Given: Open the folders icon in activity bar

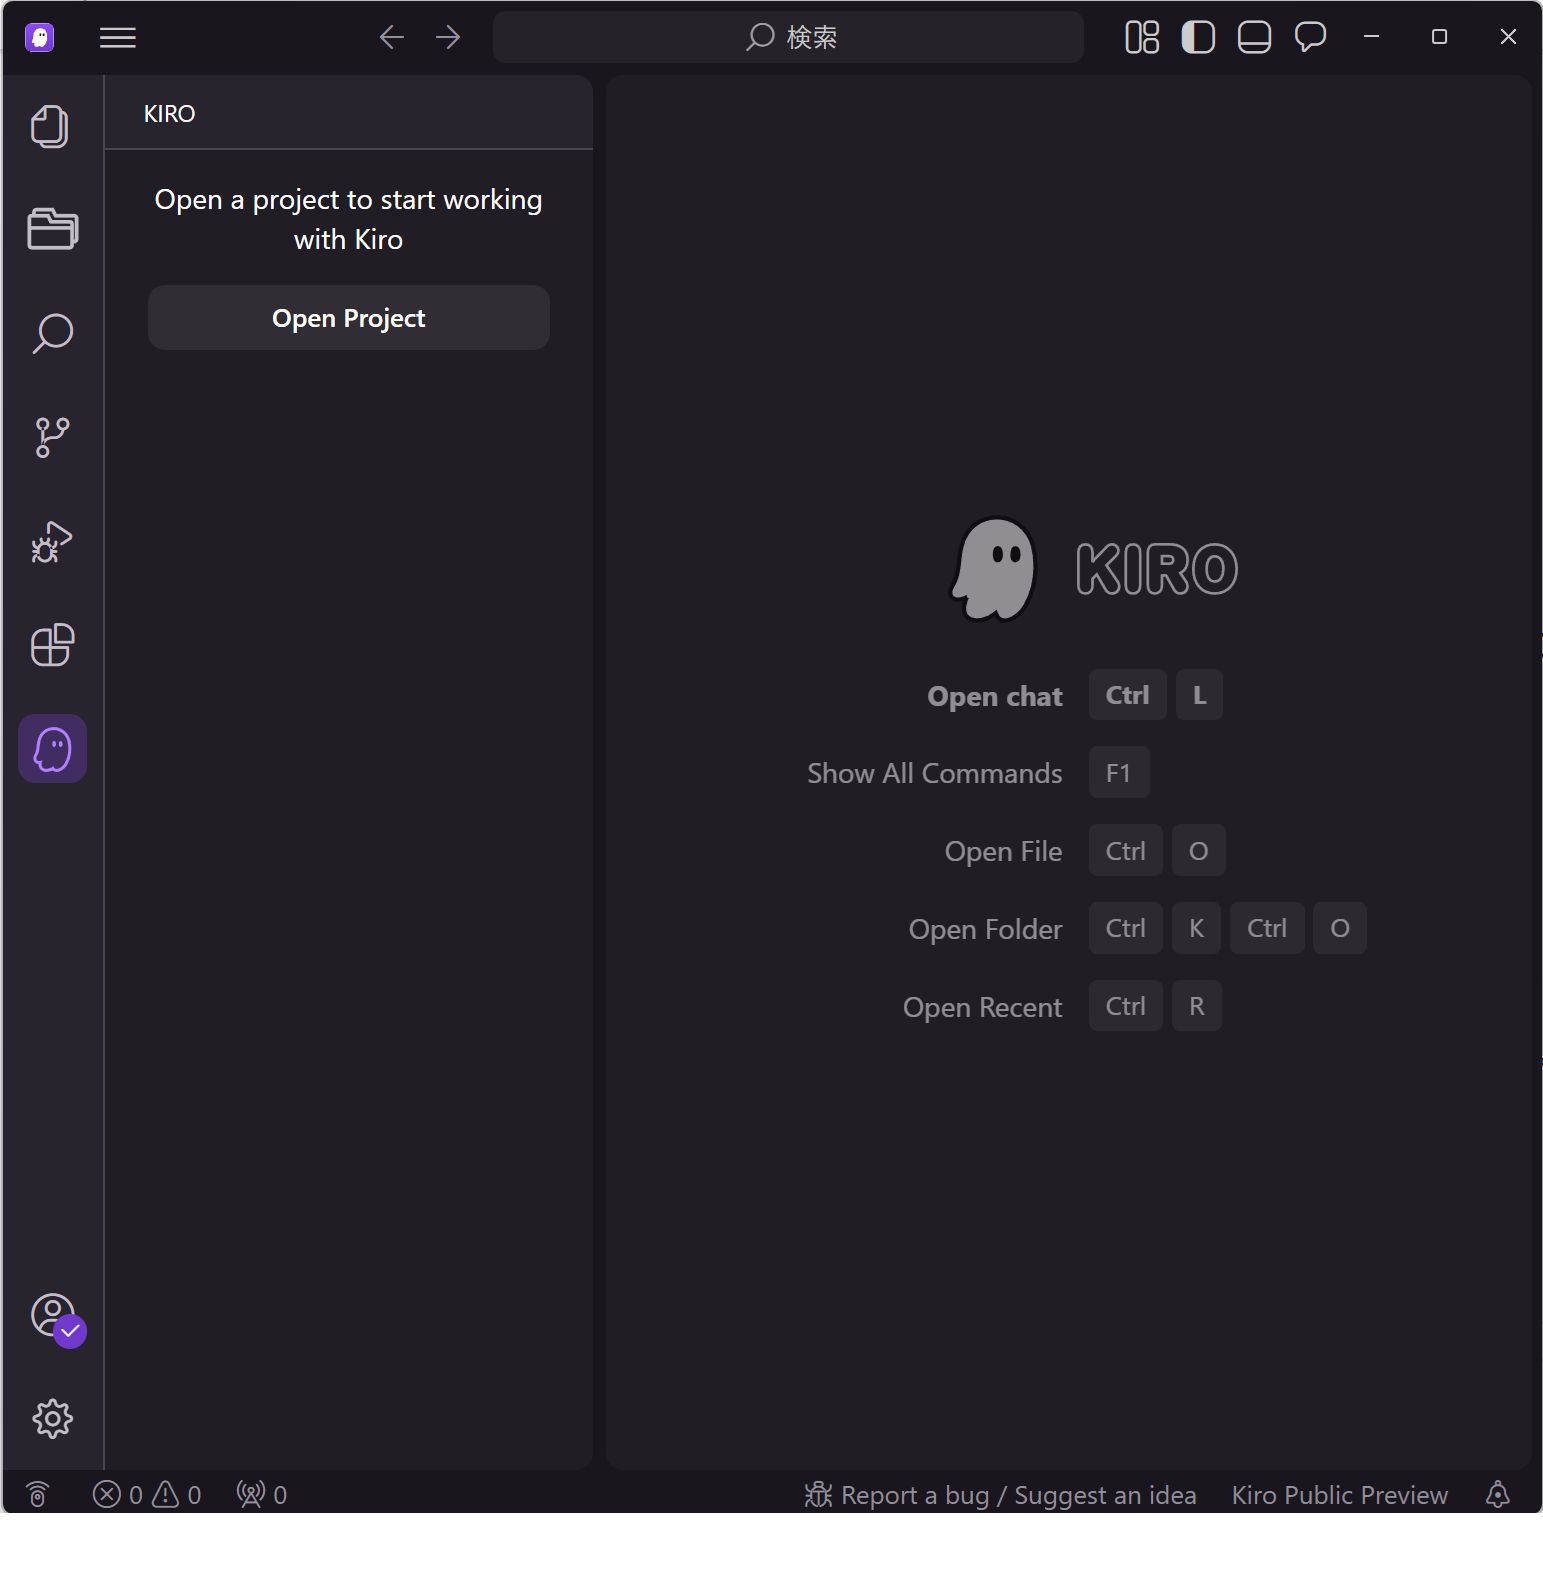Looking at the screenshot, I should tap(52, 230).
